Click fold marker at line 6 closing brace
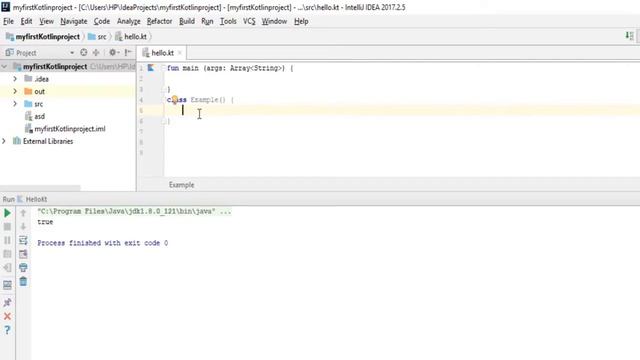The width and height of the screenshot is (640, 360). point(163,121)
